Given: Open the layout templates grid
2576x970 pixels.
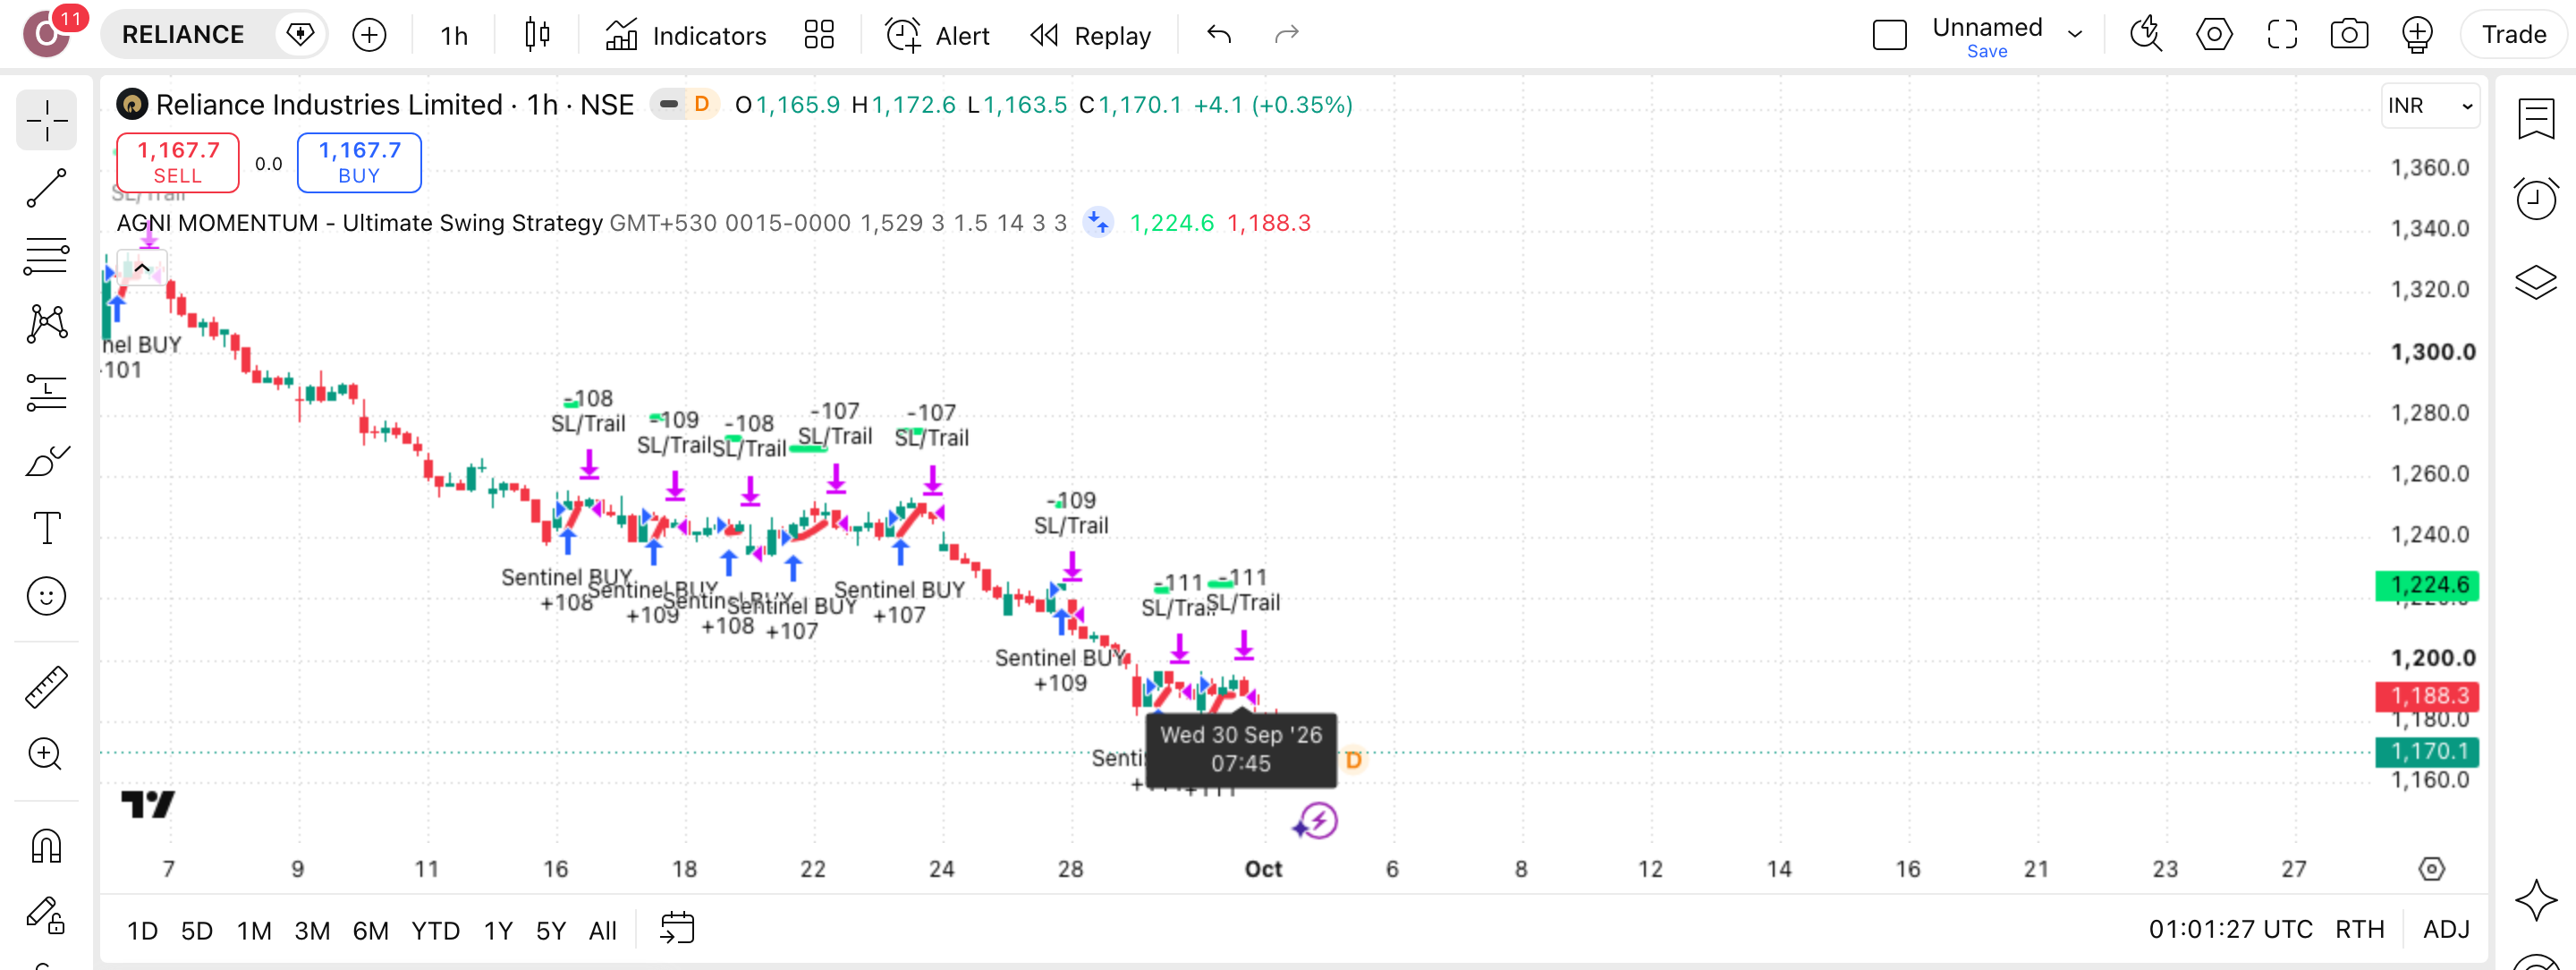Looking at the screenshot, I should 819,35.
